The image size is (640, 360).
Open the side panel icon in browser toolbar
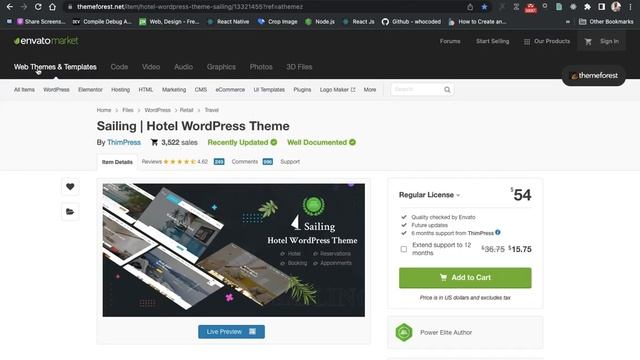[601, 7]
